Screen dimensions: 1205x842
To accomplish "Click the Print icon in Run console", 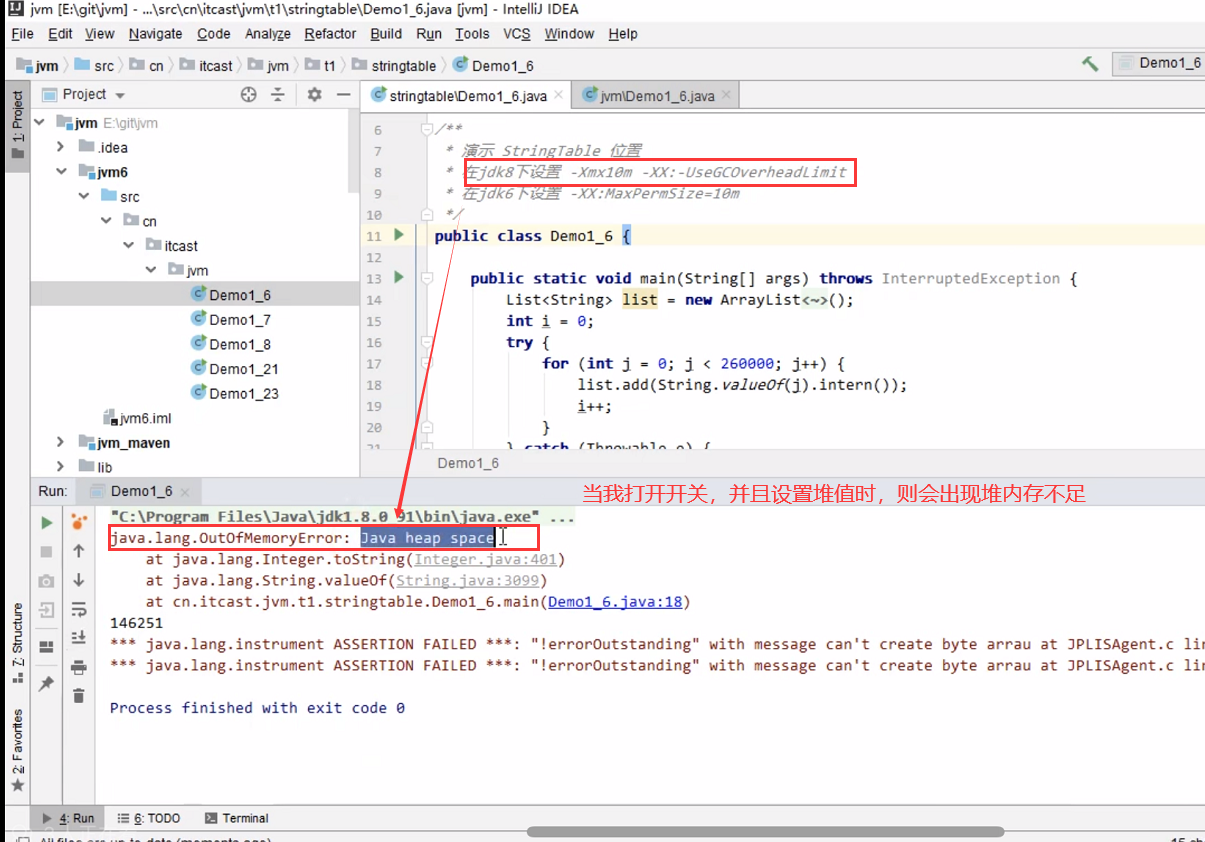I will coord(79,667).
